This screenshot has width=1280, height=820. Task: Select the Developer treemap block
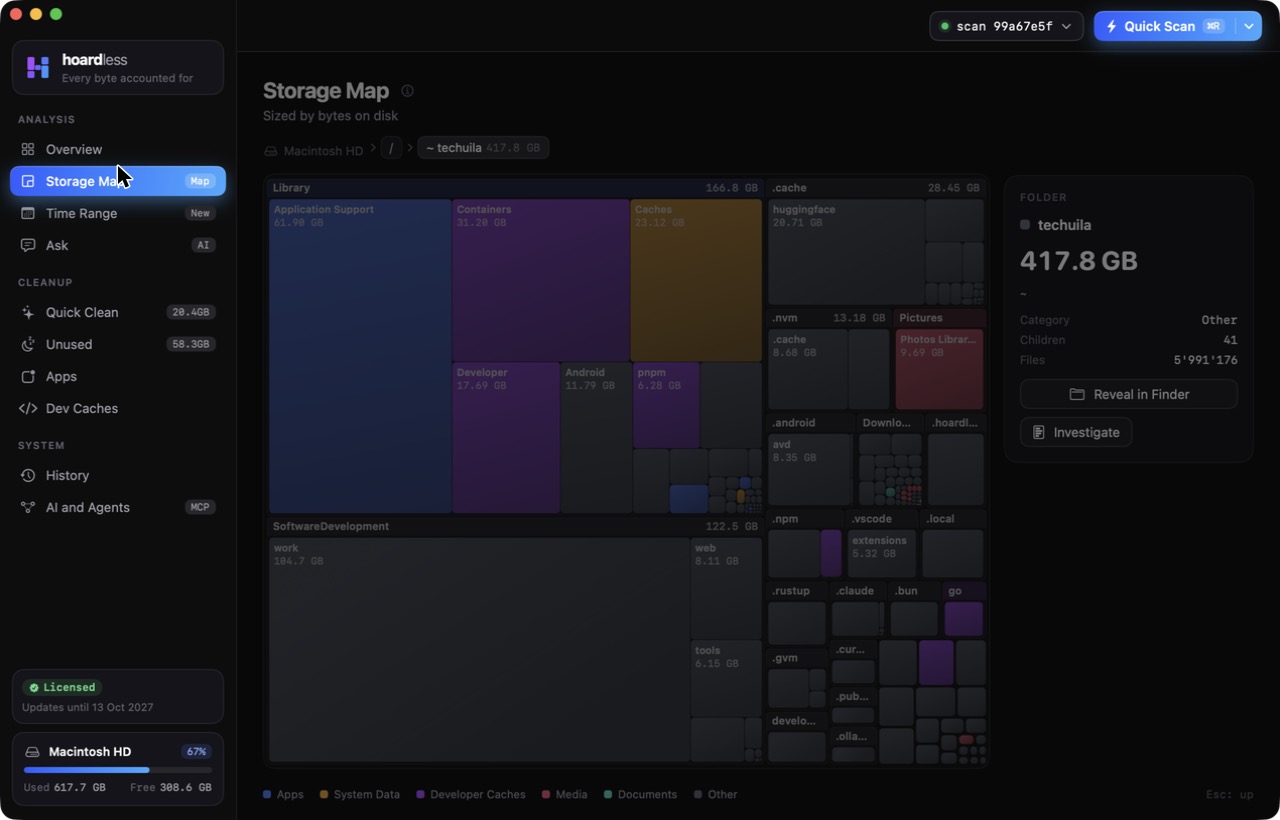coord(506,438)
